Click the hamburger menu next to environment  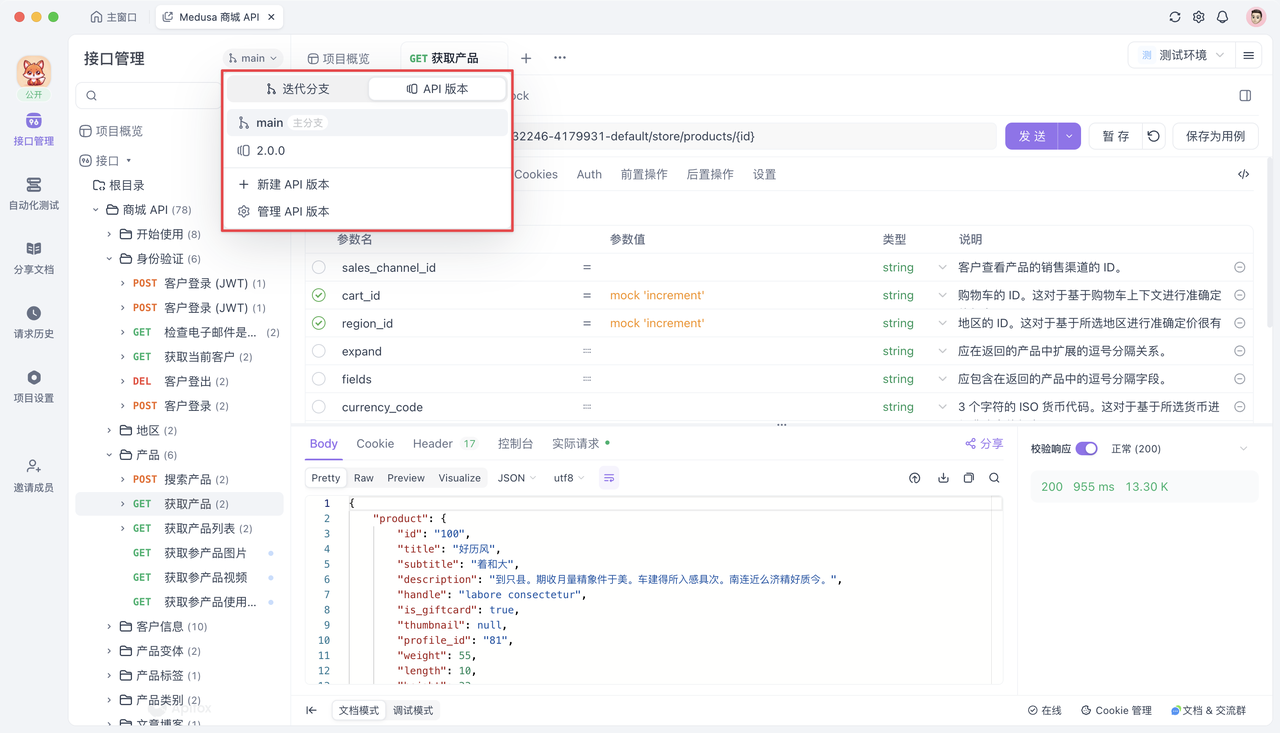click(1248, 56)
